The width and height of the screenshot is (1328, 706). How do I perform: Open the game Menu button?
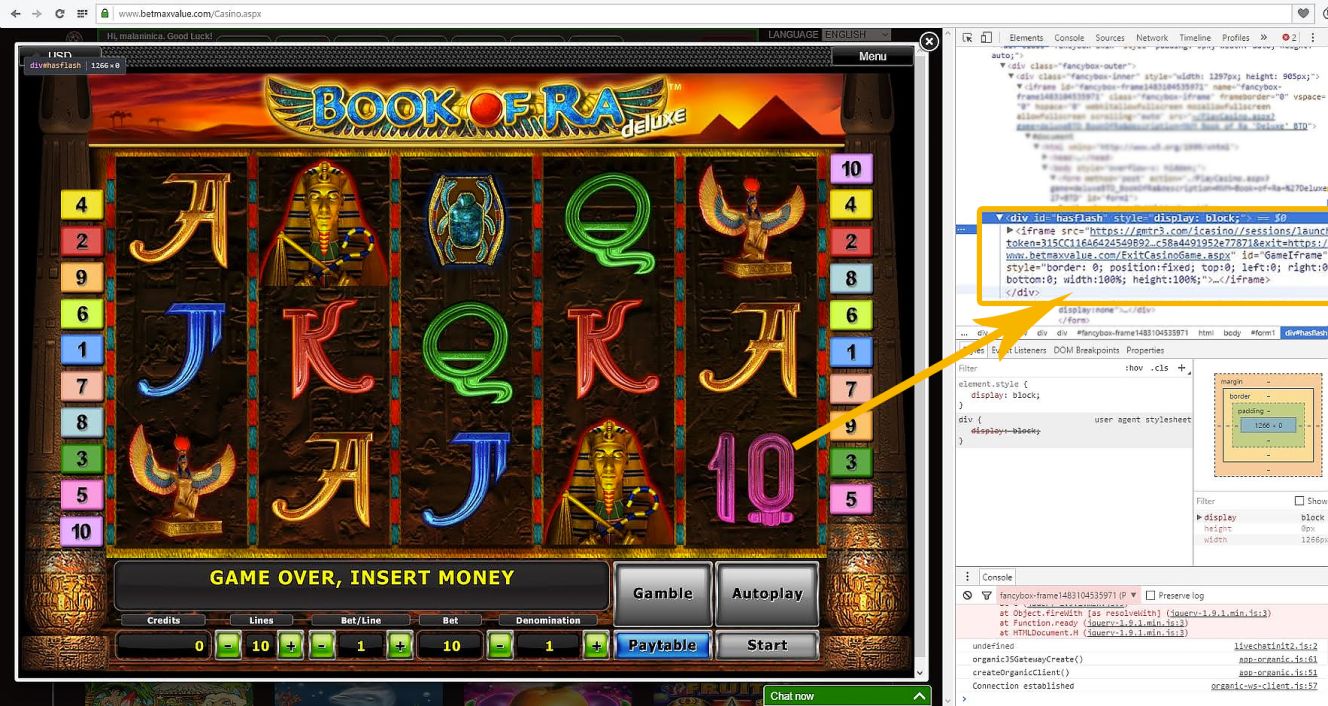tap(872, 56)
